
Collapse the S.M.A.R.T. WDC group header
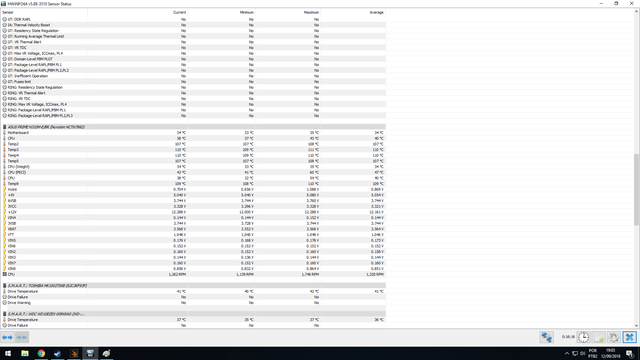click(x=193, y=314)
